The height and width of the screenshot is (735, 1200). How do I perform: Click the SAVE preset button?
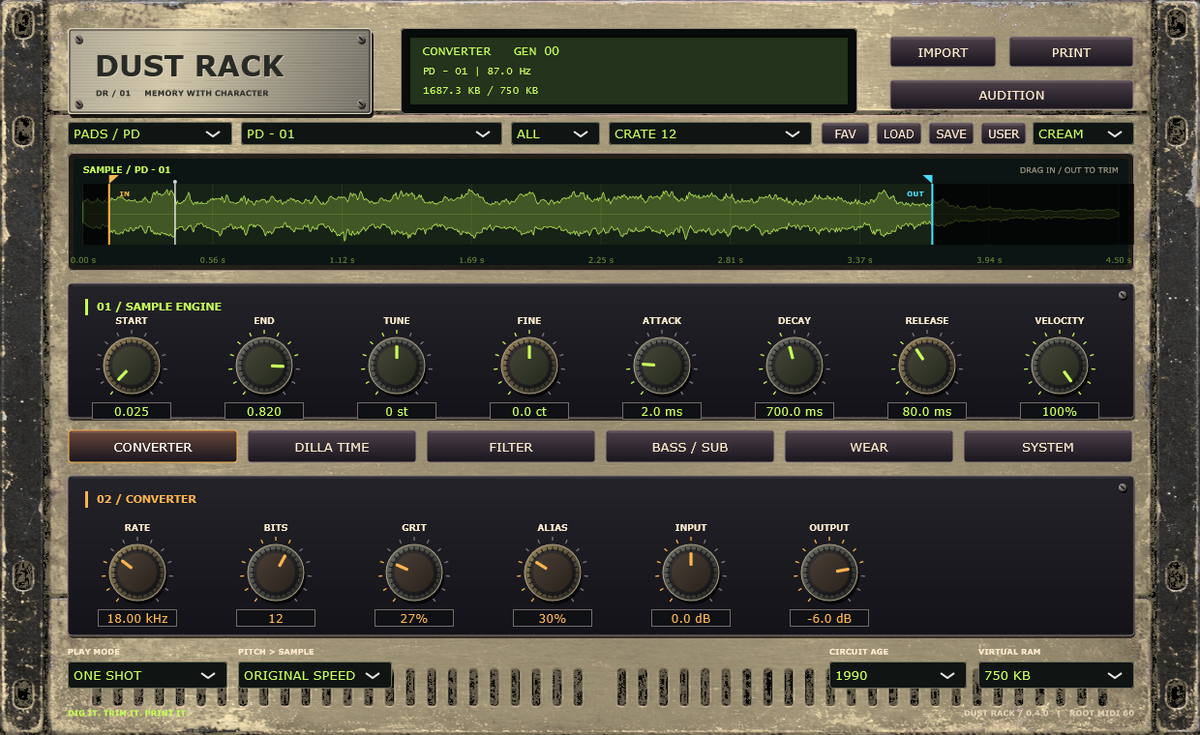point(951,134)
